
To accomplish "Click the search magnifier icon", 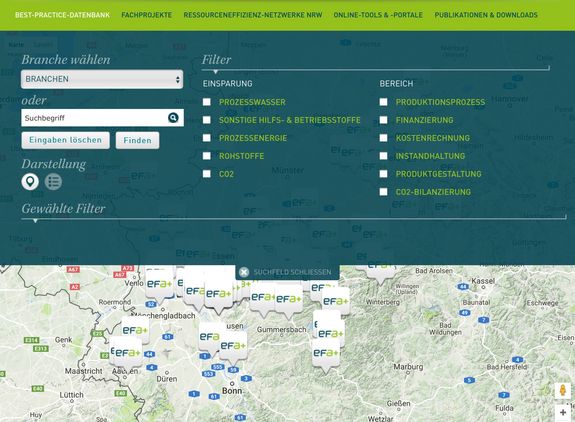I will click(173, 118).
